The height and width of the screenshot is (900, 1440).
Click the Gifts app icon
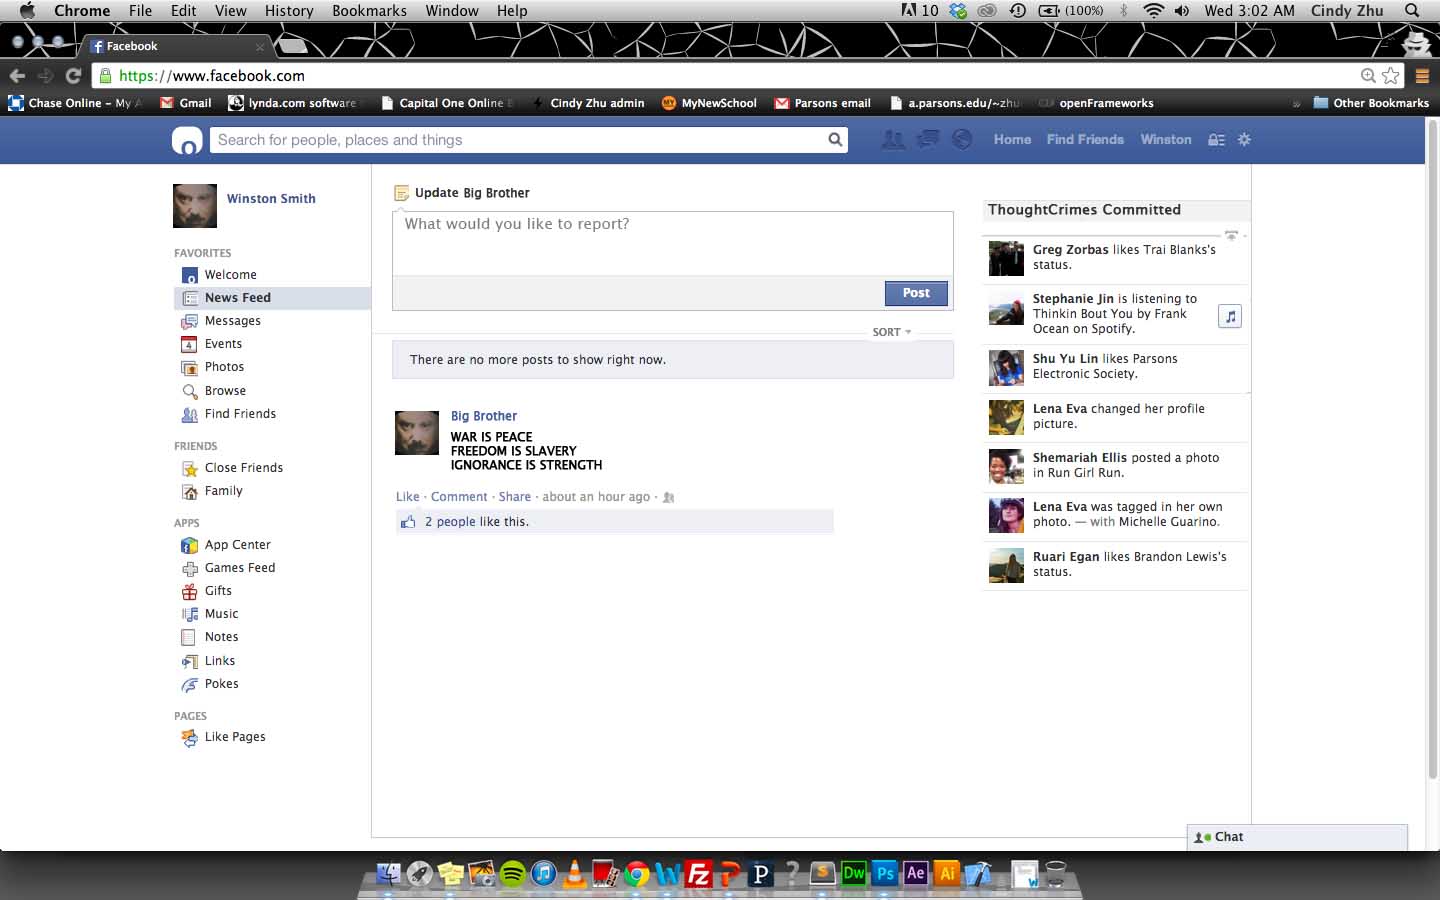189,591
